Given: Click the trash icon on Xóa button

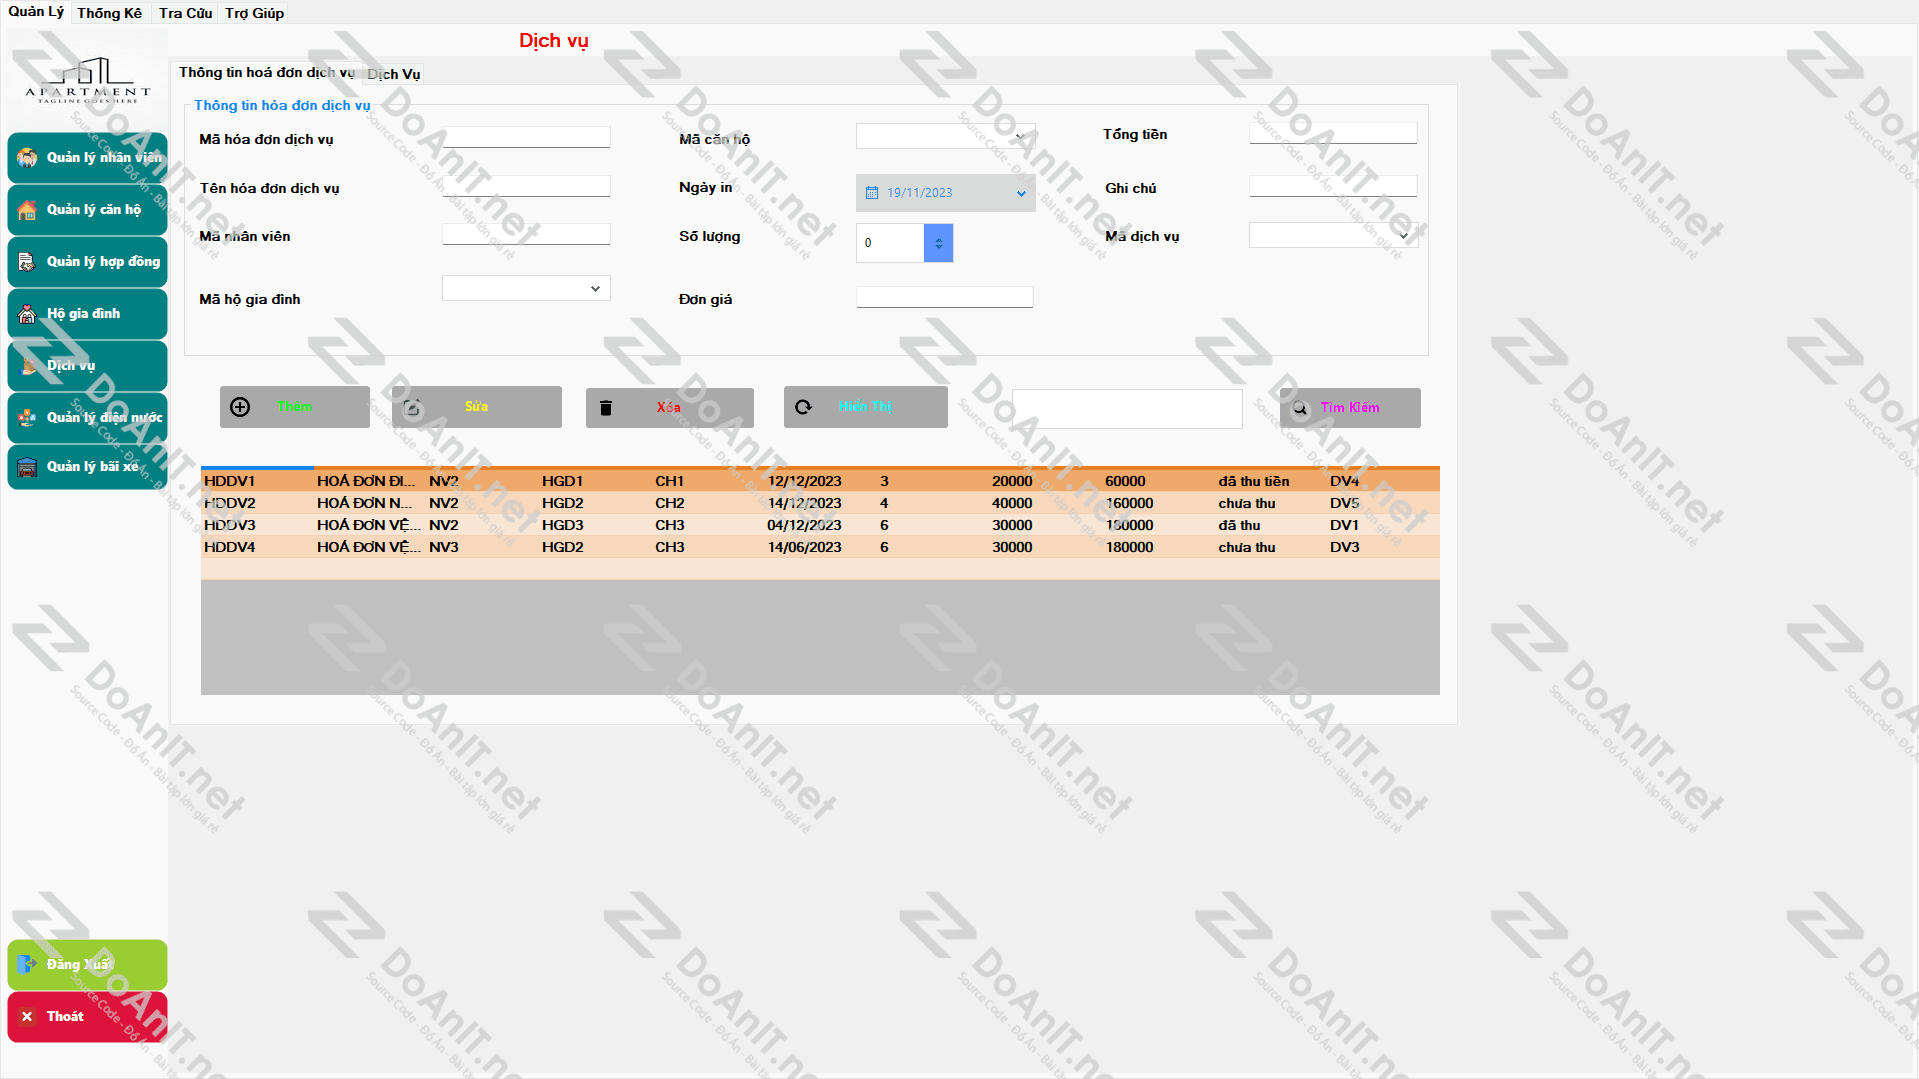Looking at the screenshot, I should [x=606, y=408].
